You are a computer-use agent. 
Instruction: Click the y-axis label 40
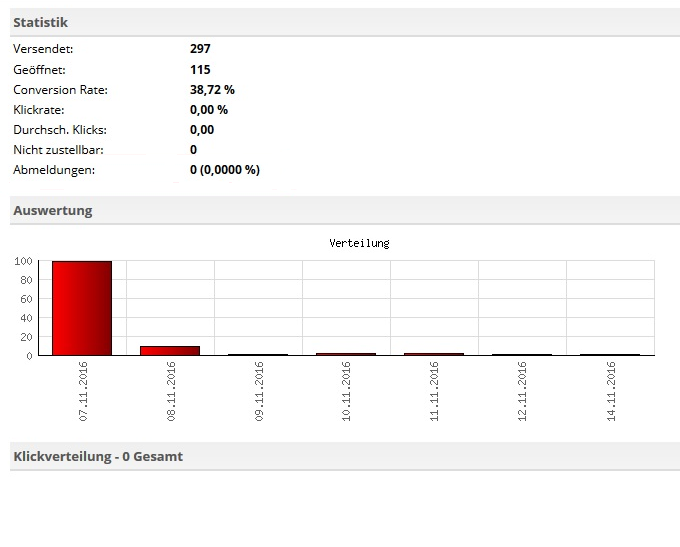26,318
